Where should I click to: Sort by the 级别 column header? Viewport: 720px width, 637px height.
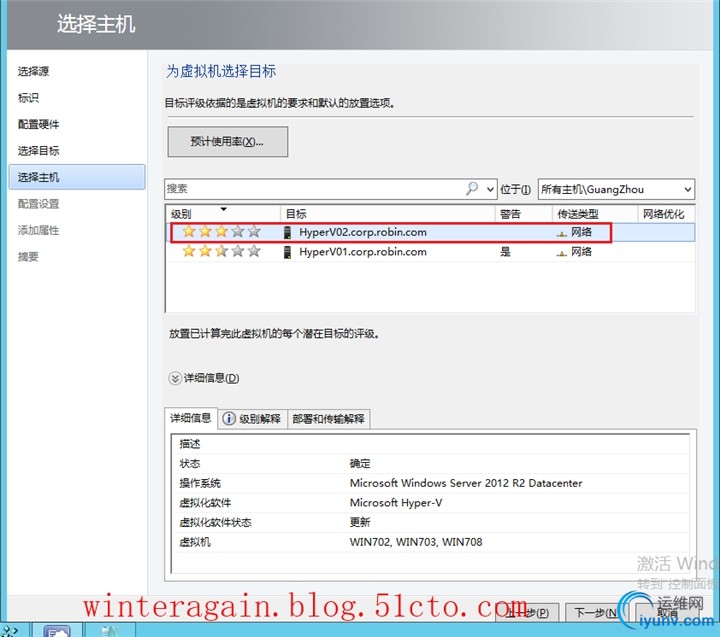[223, 214]
